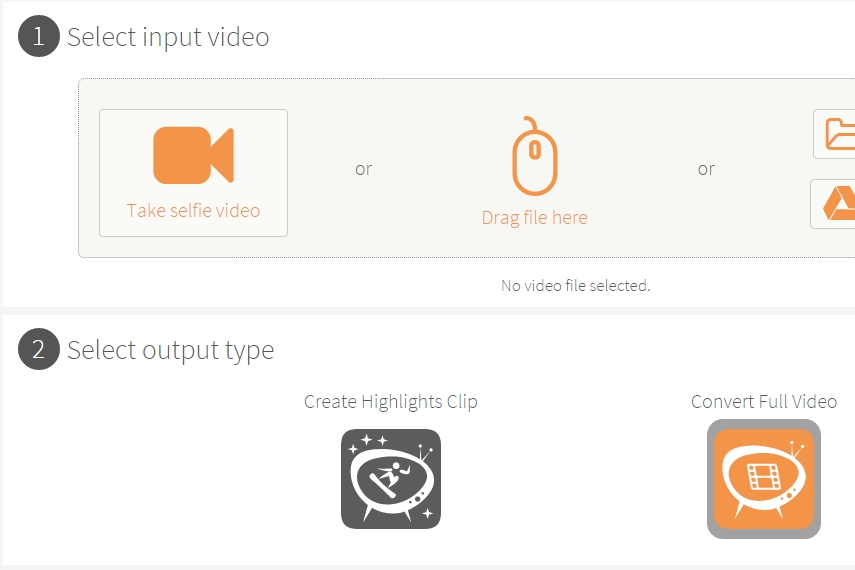This screenshot has width=855, height=570.
Task: Open the folder browse file button
Action: (835, 134)
